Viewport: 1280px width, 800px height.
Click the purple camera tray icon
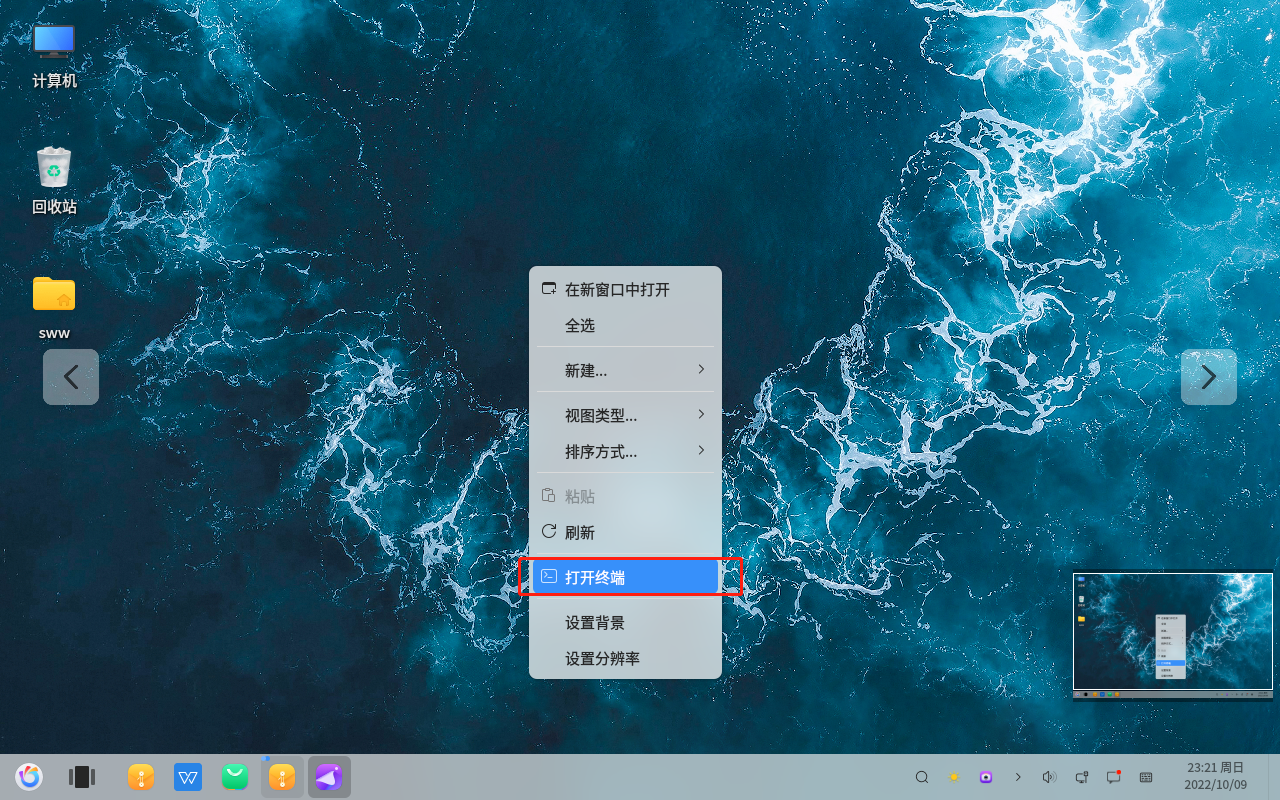point(986,777)
